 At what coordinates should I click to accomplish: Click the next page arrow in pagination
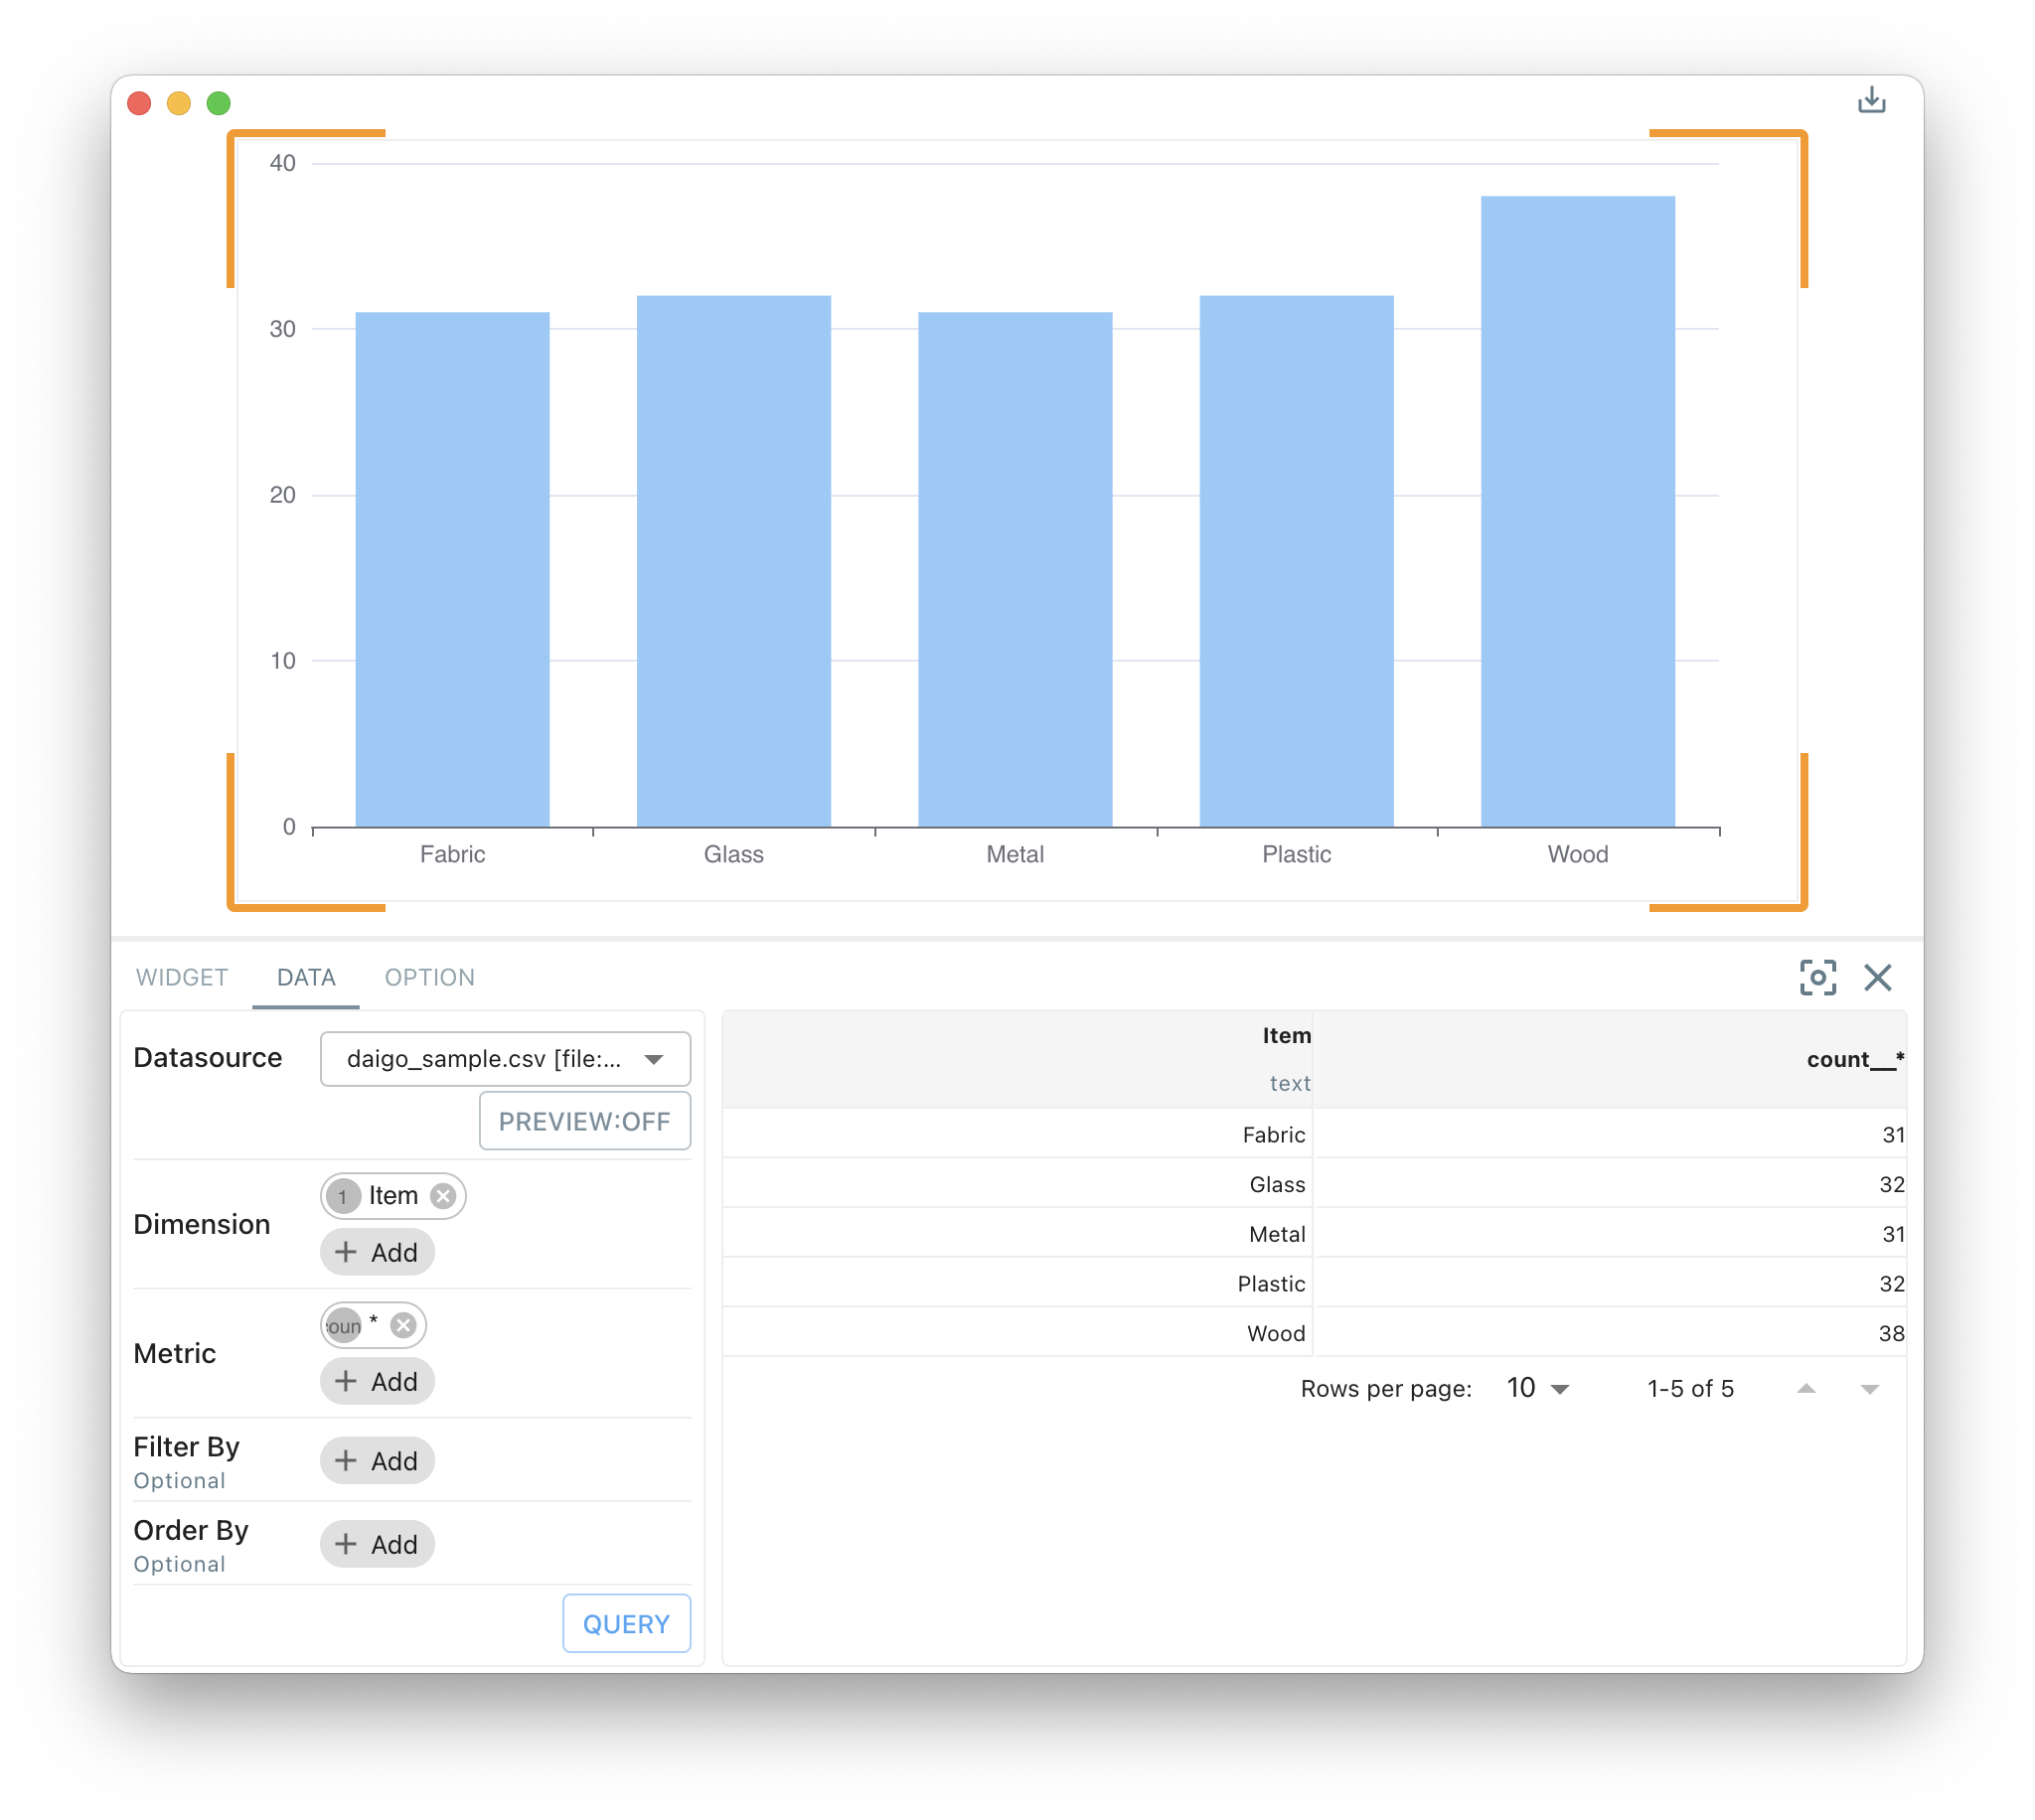[1870, 1388]
